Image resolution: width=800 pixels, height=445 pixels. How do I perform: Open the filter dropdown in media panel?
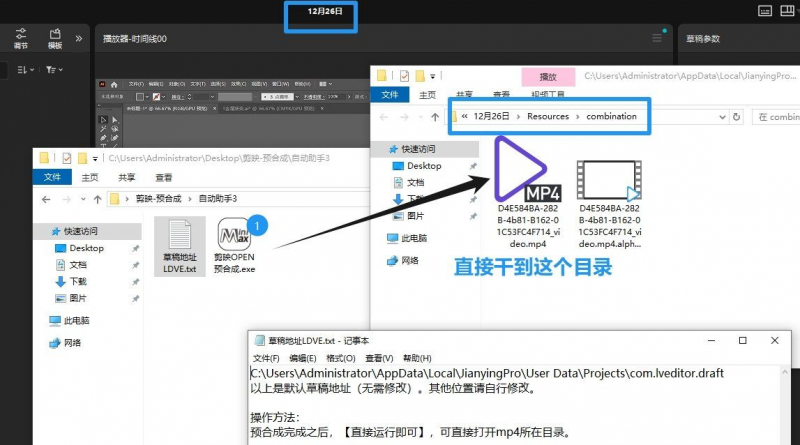[x=54, y=69]
